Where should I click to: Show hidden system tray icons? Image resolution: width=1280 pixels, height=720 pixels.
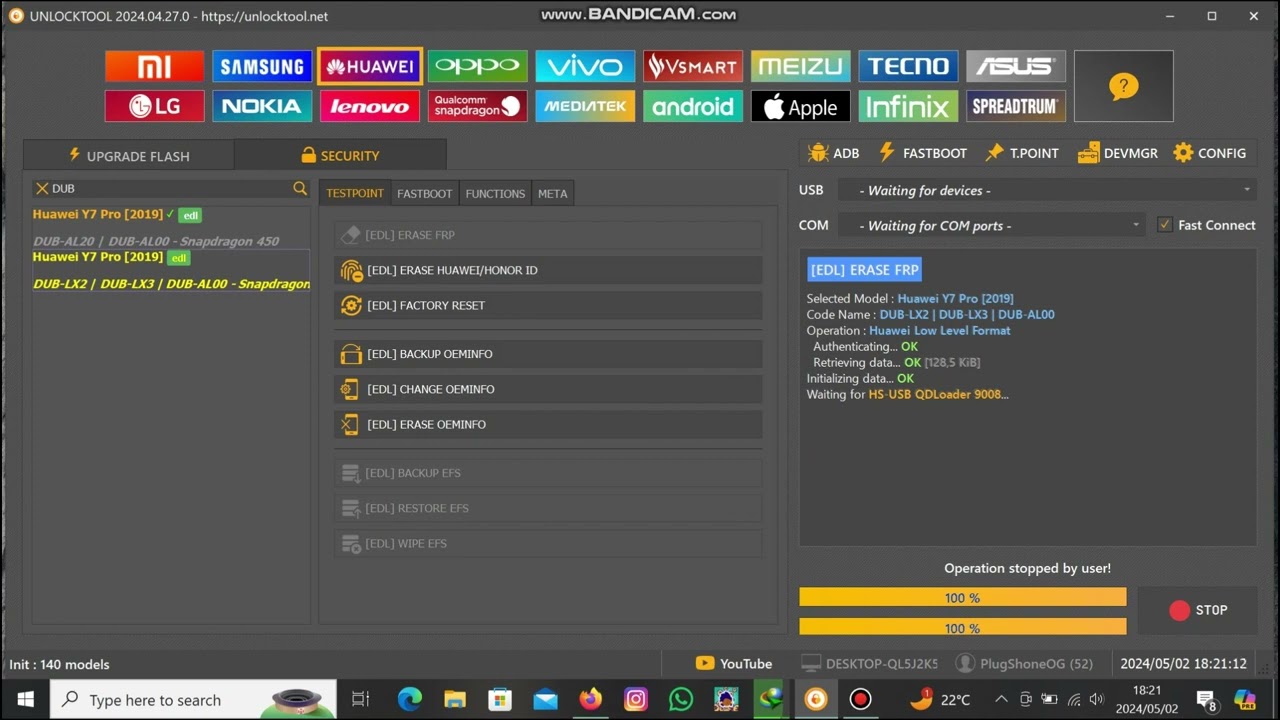pyautogui.click(x=1000, y=699)
